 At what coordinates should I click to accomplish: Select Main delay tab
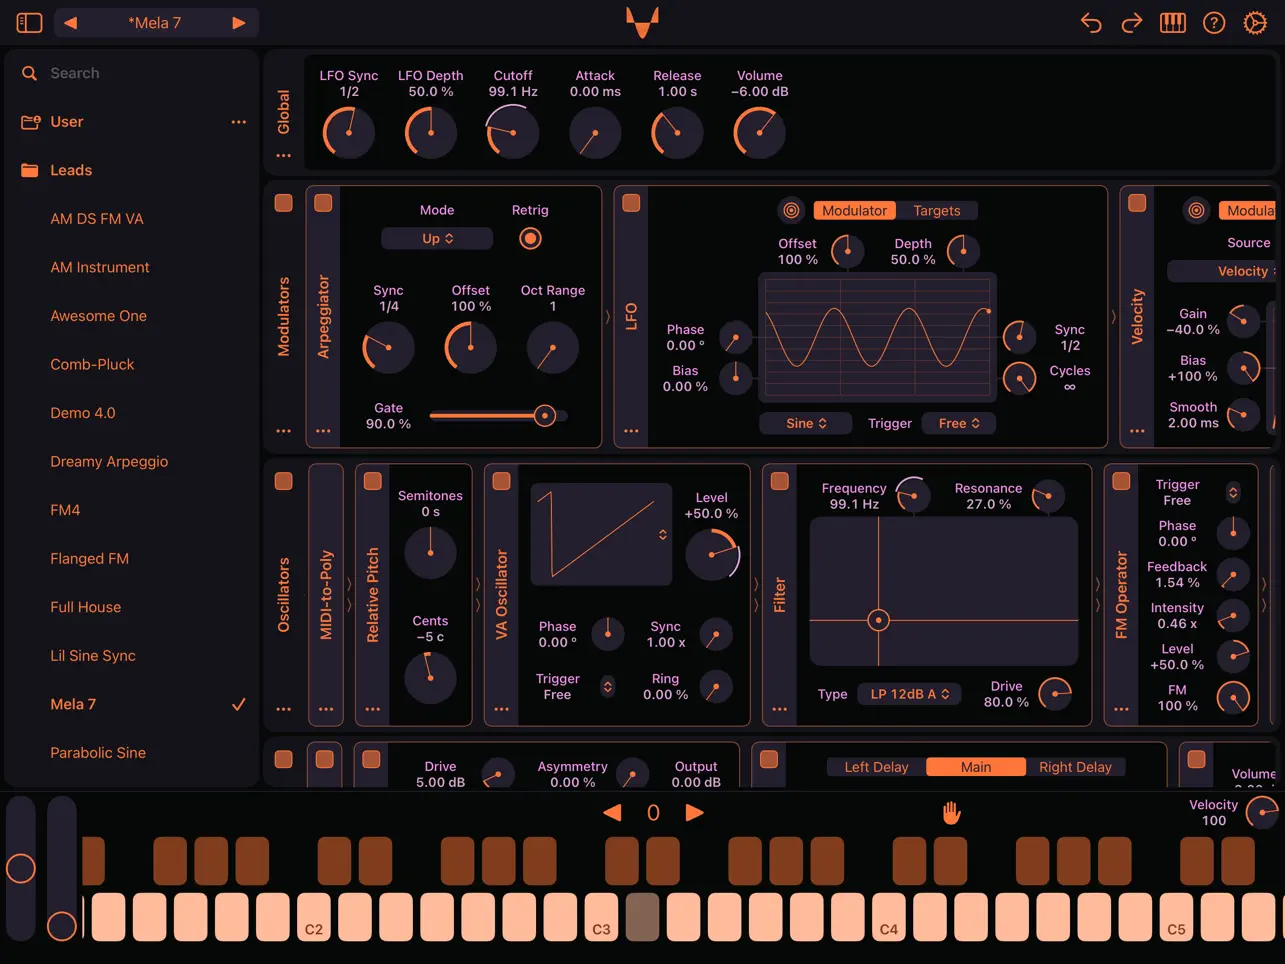[976, 767]
